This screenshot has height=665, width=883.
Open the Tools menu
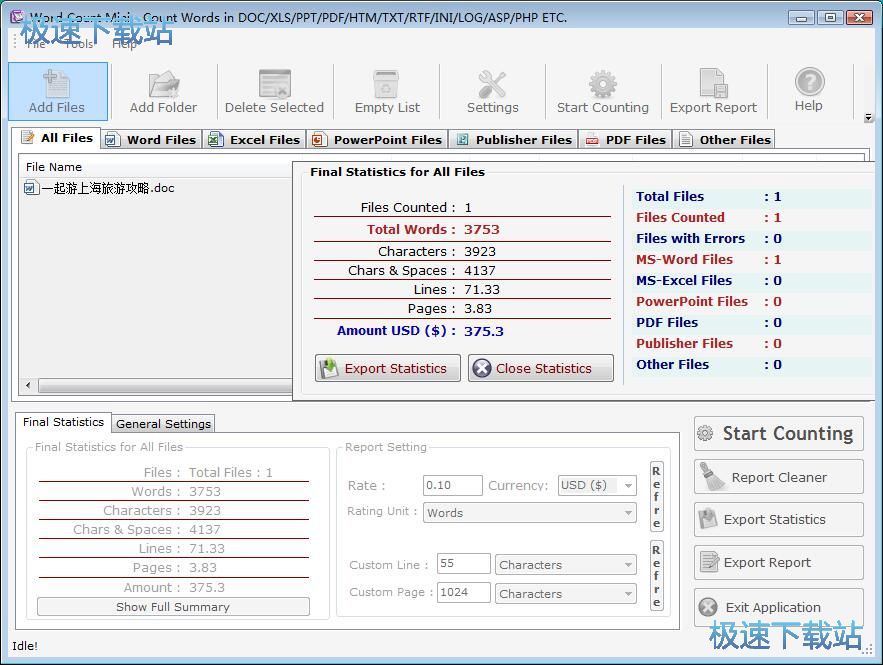[79, 44]
